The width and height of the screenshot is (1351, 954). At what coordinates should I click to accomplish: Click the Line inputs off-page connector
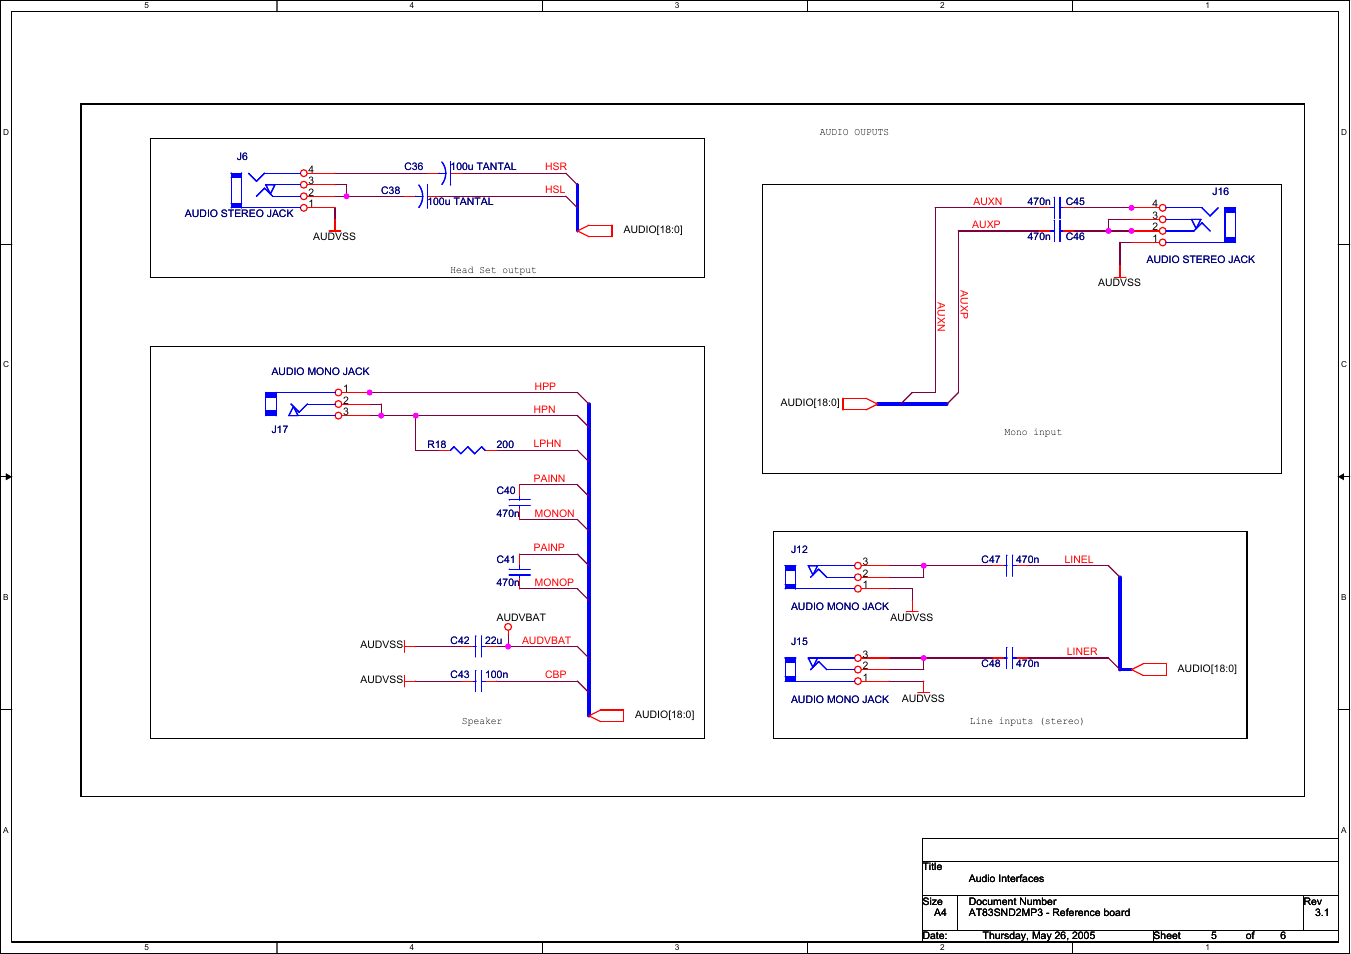click(1150, 669)
